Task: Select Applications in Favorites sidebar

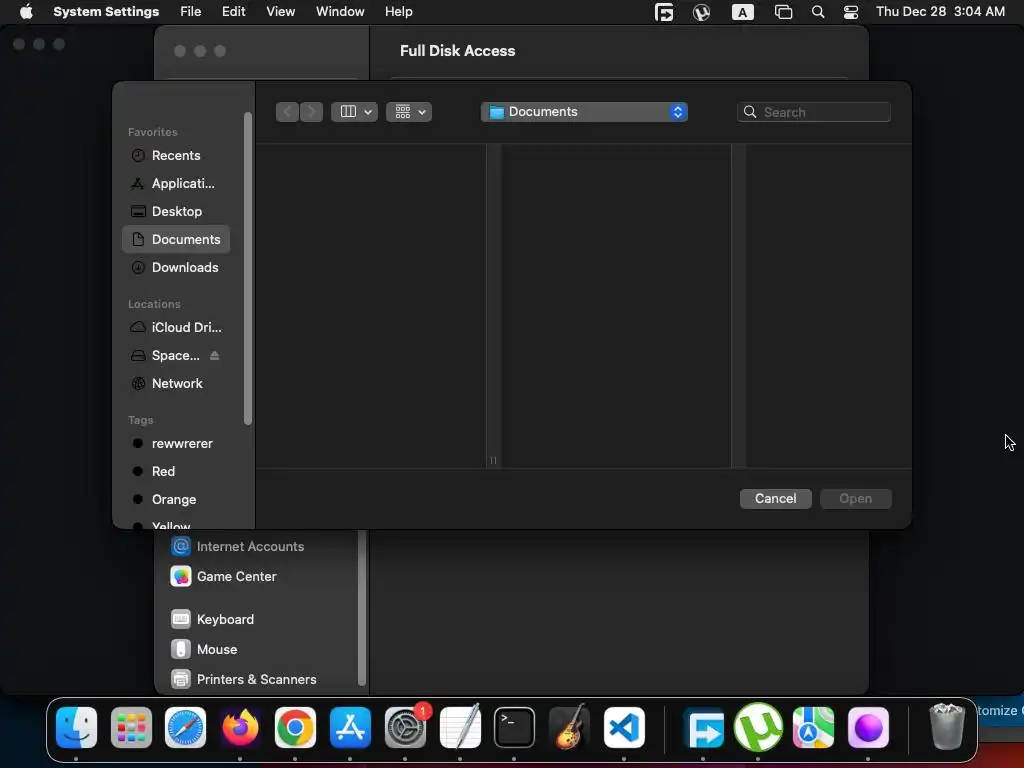Action: [175, 184]
